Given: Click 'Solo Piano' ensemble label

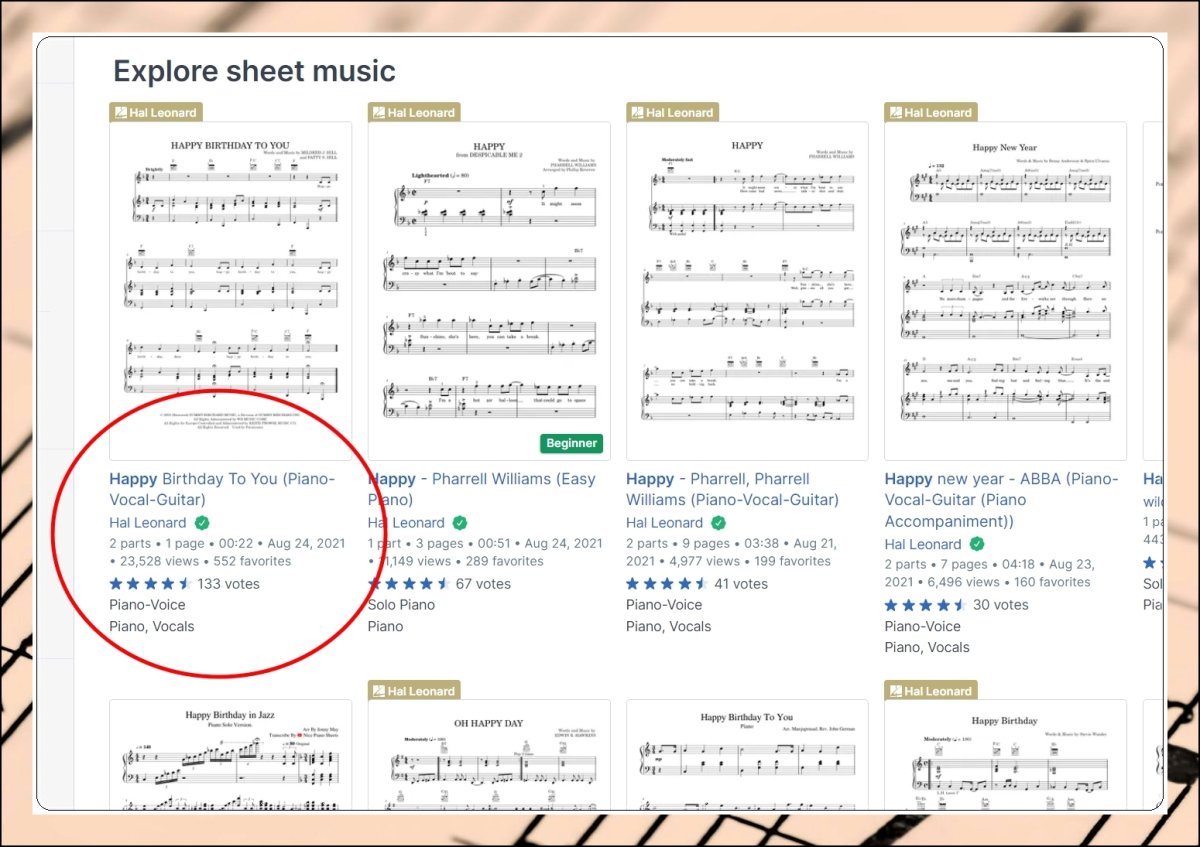Looking at the screenshot, I should (x=401, y=604).
